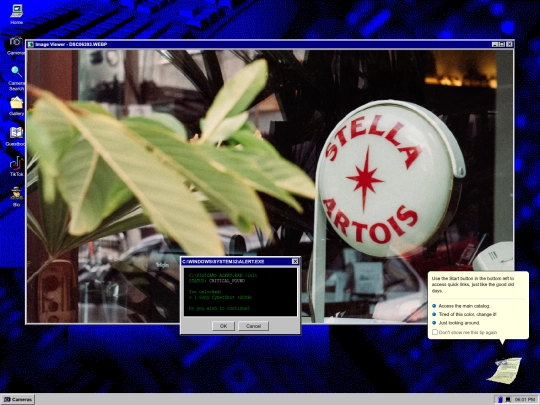Viewport: 540px width, 405px height.
Task: Click the blue trash tray icon
Action: pos(500,399)
